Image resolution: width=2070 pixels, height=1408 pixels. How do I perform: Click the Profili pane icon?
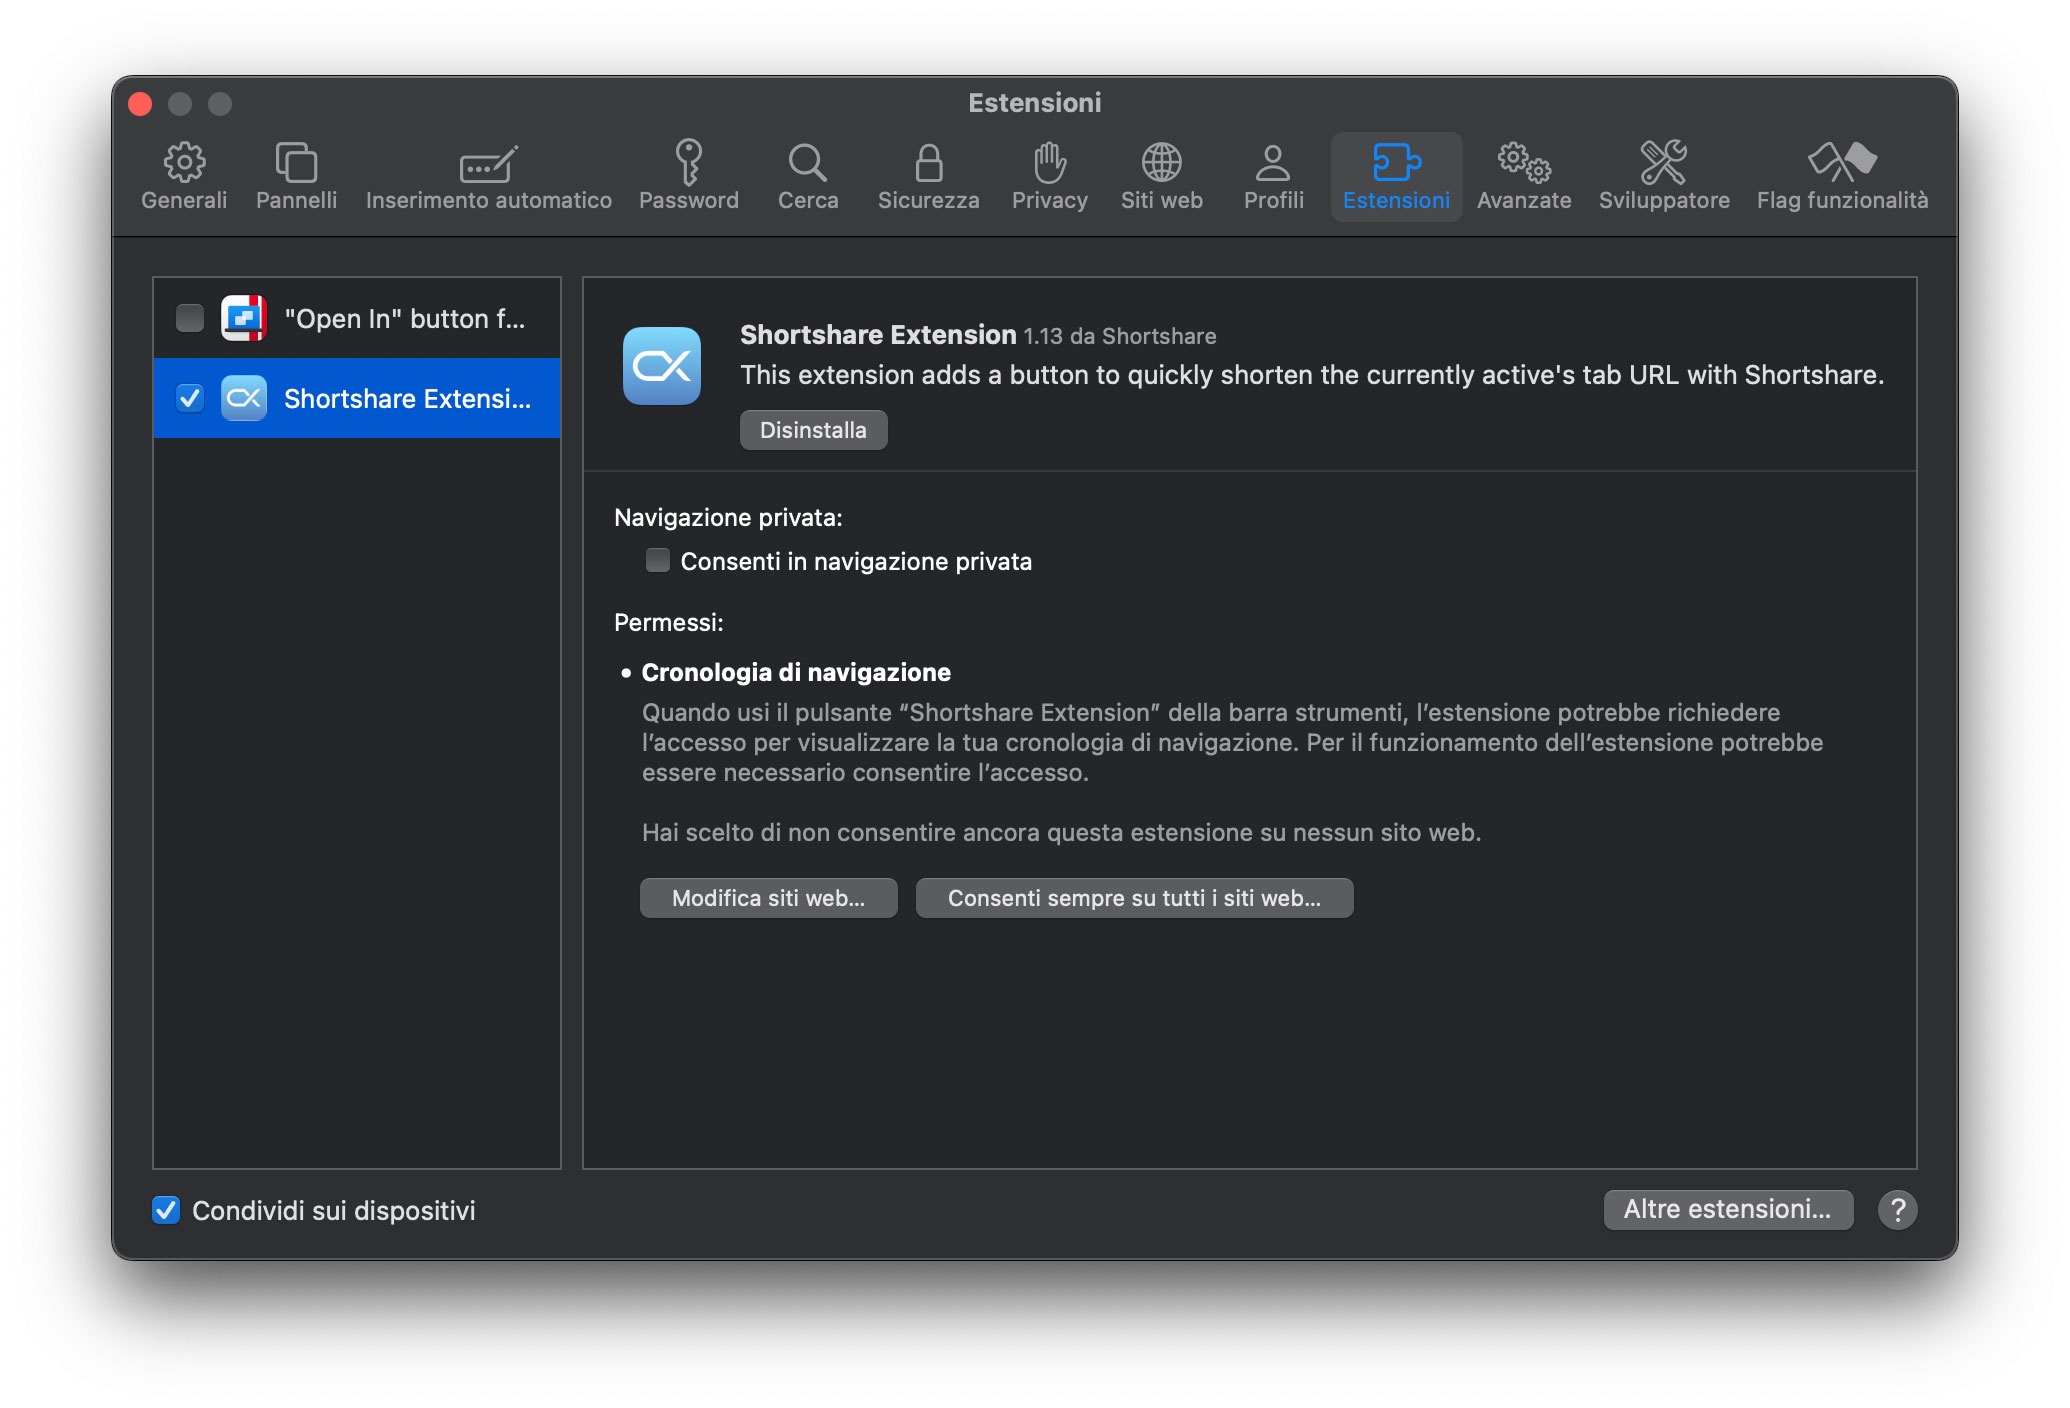tap(1272, 176)
